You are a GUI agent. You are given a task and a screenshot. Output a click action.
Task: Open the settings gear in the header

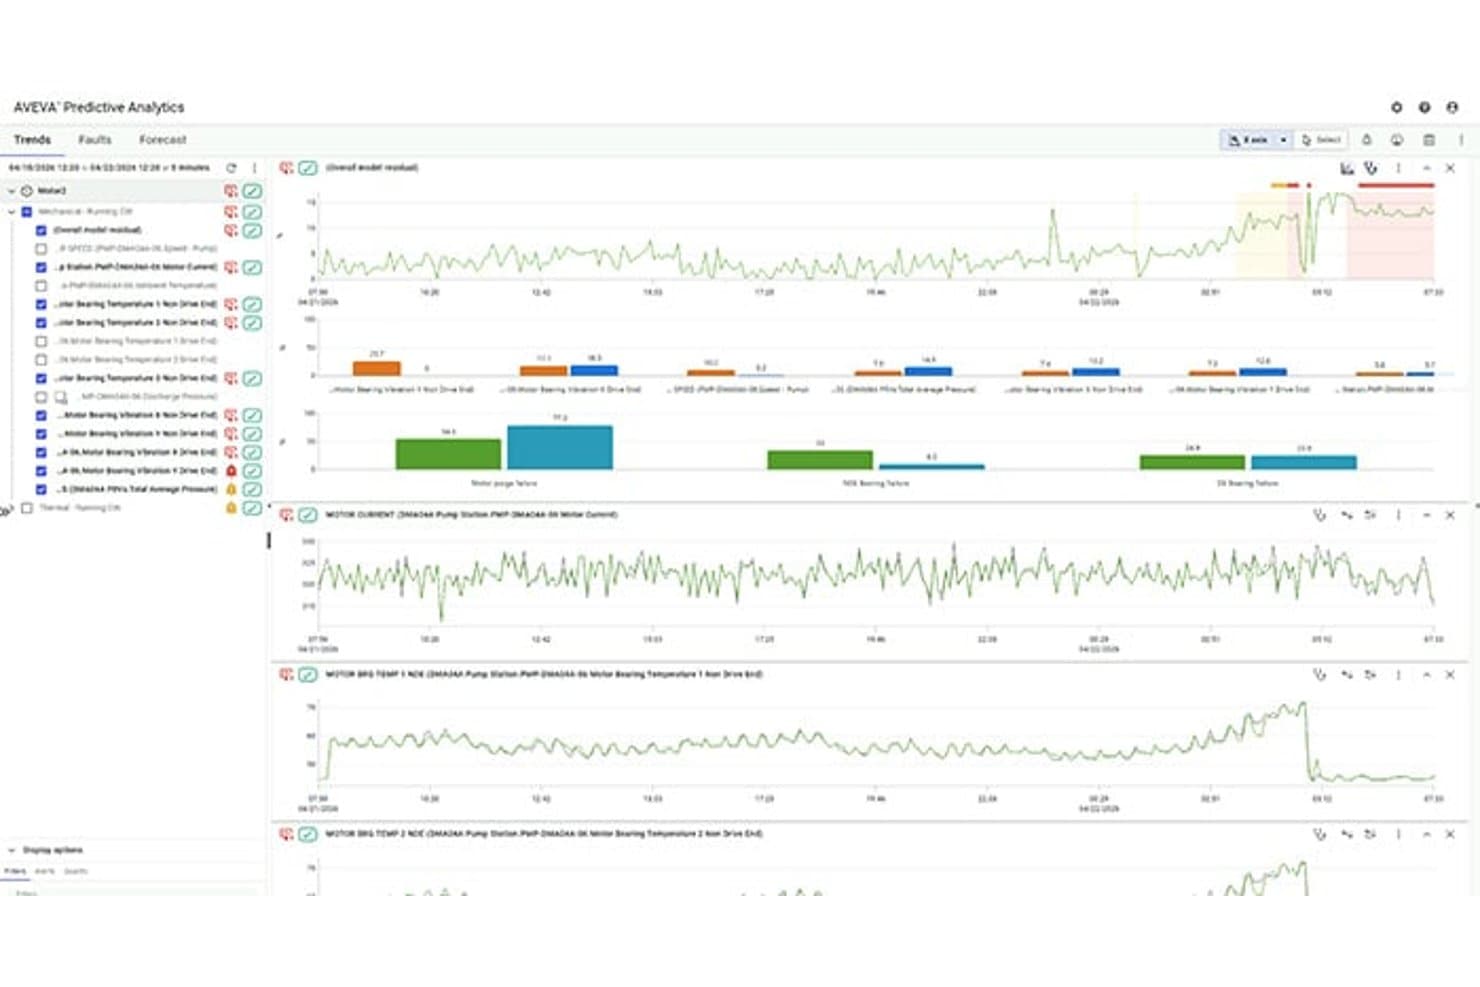(x=1396, y=107)
